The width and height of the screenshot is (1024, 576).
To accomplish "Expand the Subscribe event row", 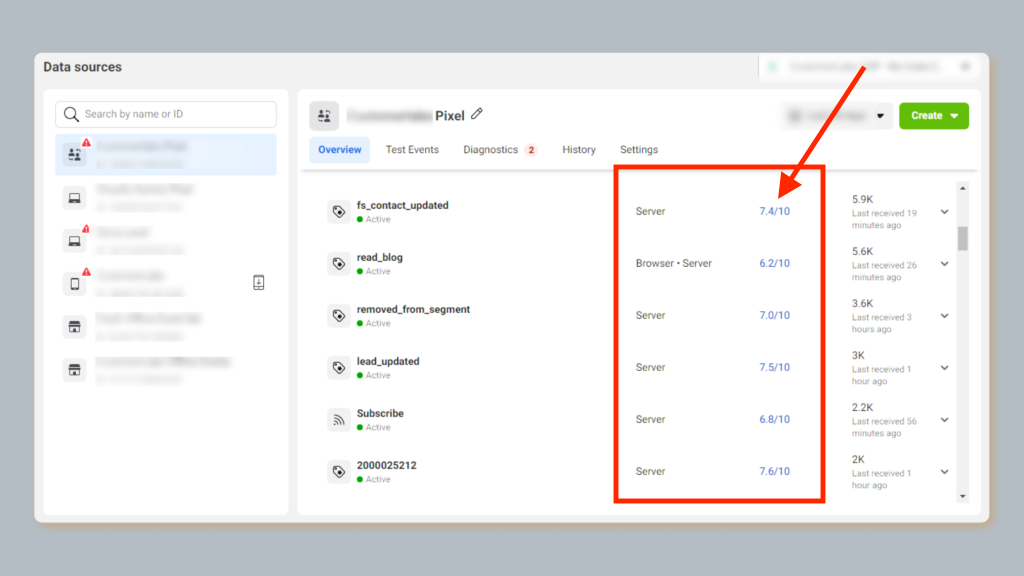I will coord(944,420).
